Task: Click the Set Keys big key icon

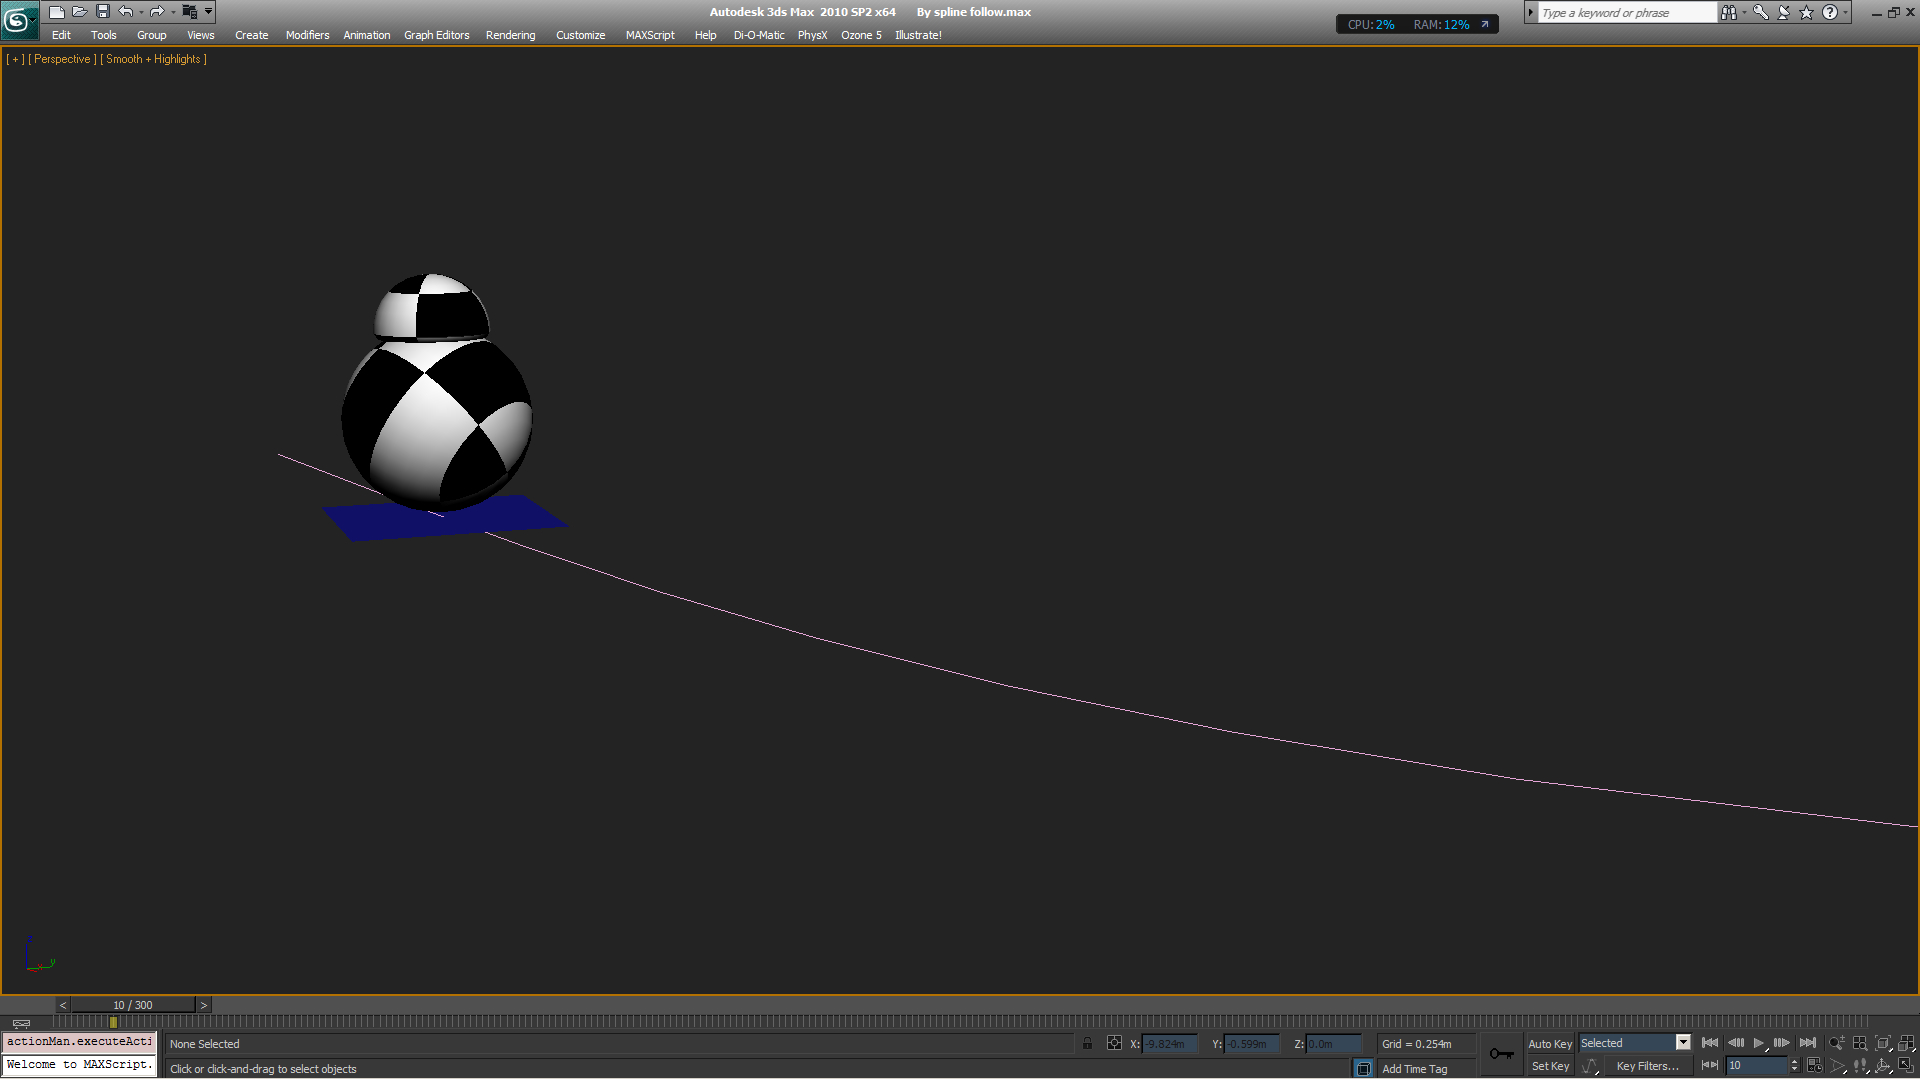Action: coord(1501,1054)
